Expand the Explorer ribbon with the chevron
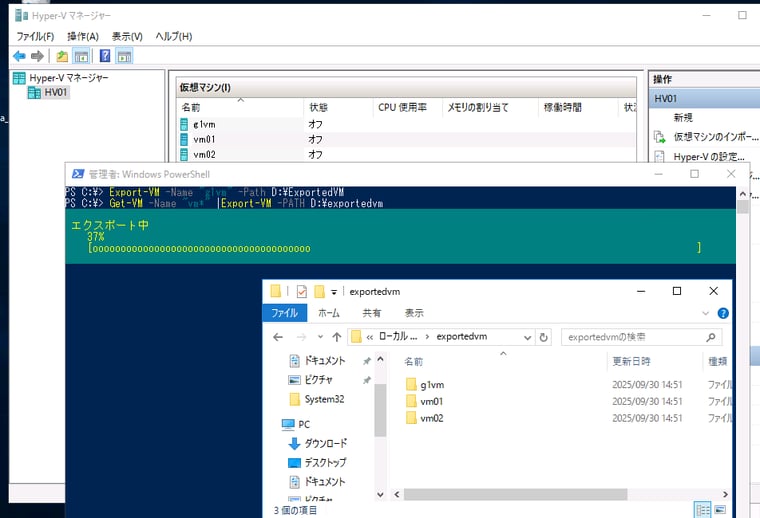This screenshot has width=760, height=518. [x=705, y=314]
